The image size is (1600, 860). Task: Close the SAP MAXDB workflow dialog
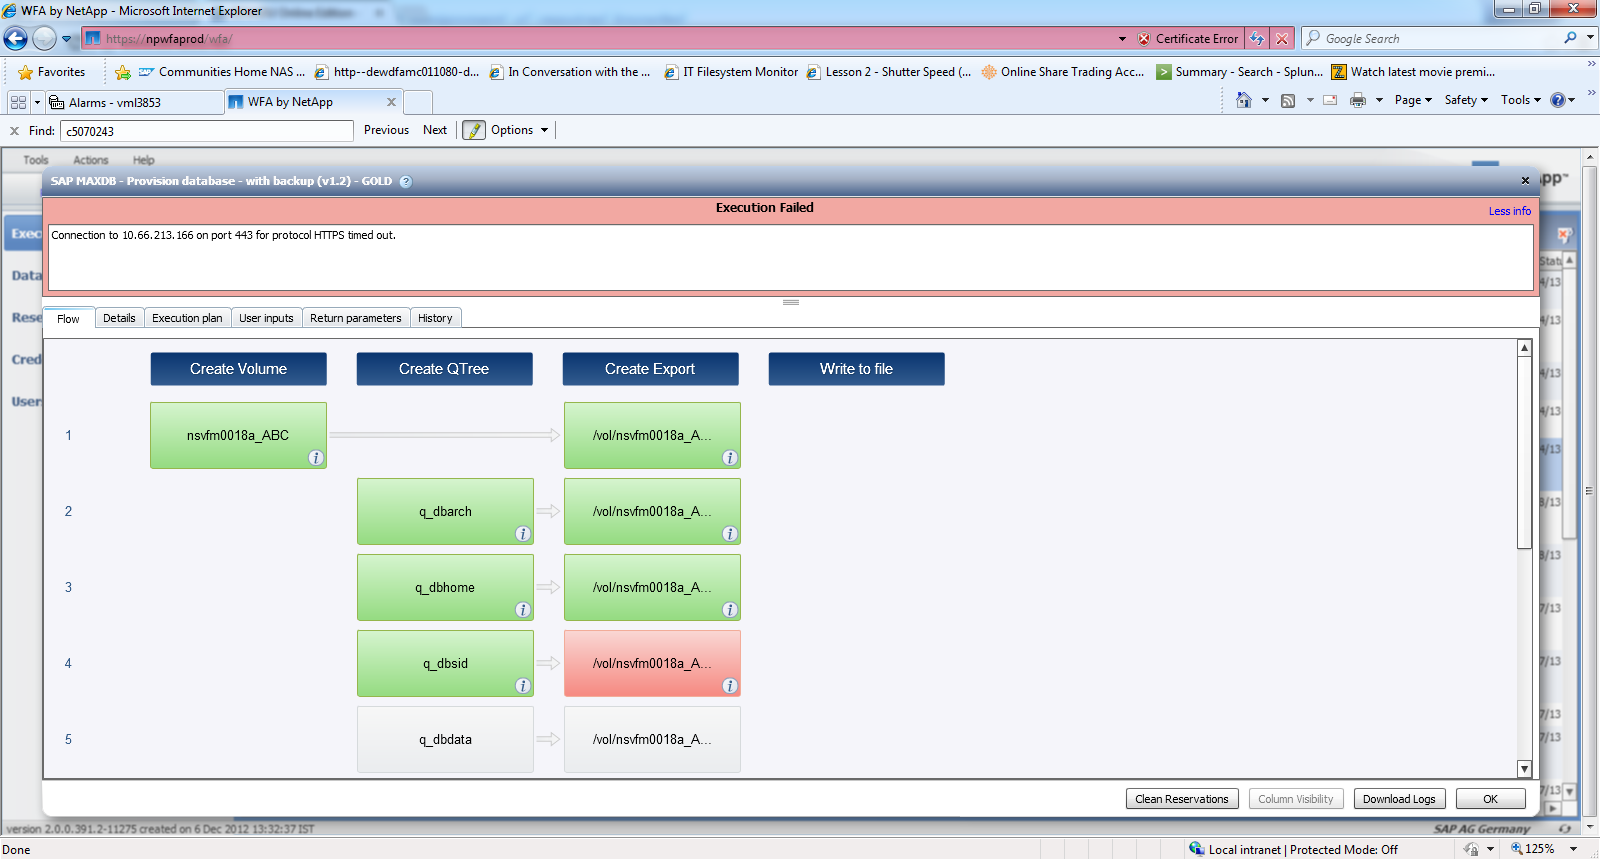tap(1525, 181)
